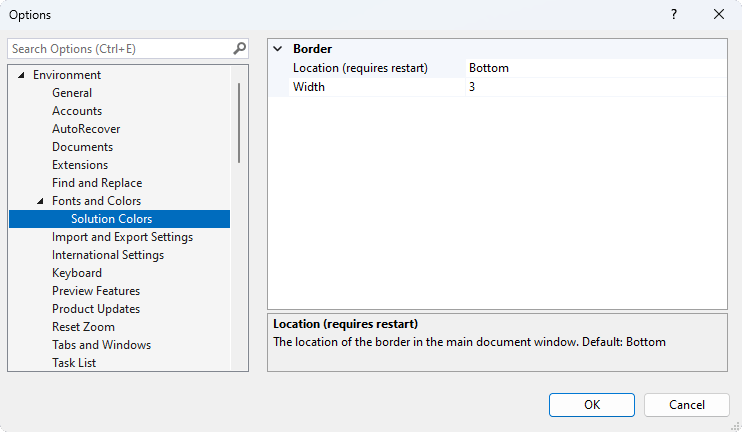
Task: Focus the Search Options text box
Action: [x=118, y=48]
